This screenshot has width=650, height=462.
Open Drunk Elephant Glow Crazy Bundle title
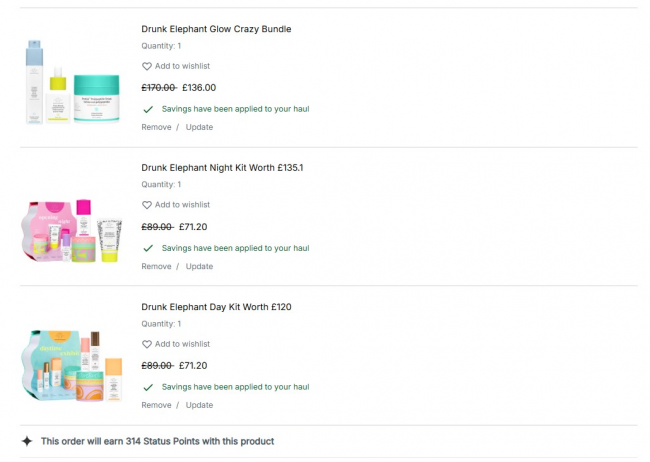216,29
